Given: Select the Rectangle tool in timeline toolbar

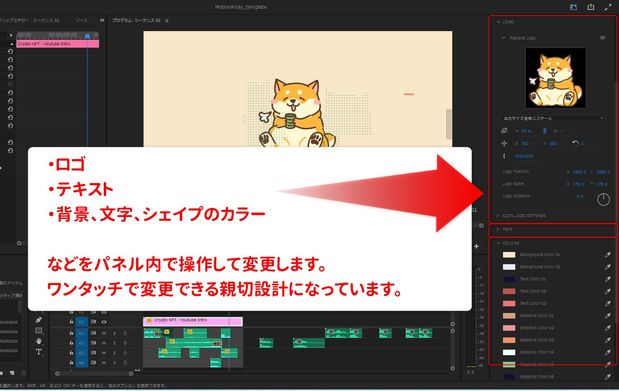Looking at the screenshot, I should [x=39, y=331].
